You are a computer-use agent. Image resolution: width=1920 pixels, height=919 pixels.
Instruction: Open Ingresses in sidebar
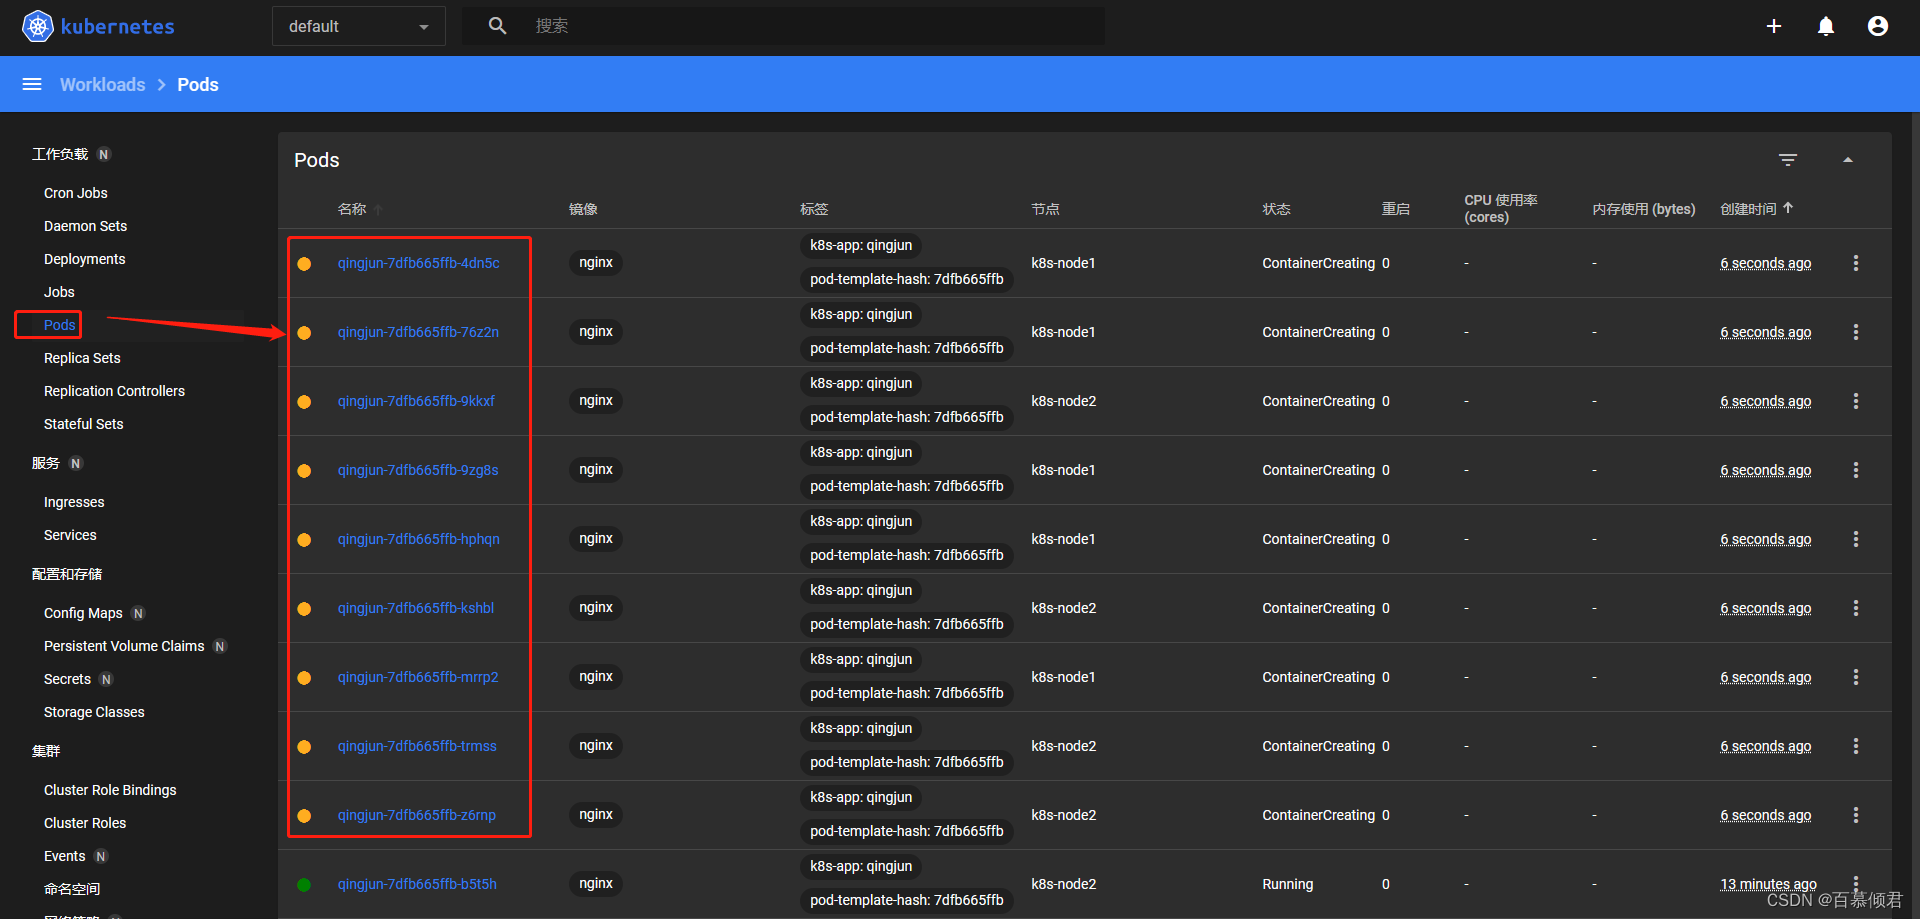click(74, 502)
